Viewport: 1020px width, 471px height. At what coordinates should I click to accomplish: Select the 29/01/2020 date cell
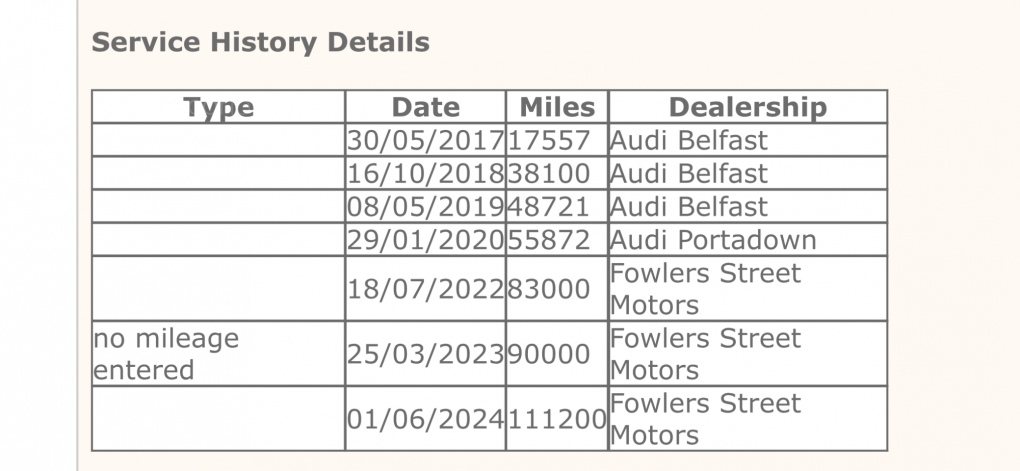point(426,240)
